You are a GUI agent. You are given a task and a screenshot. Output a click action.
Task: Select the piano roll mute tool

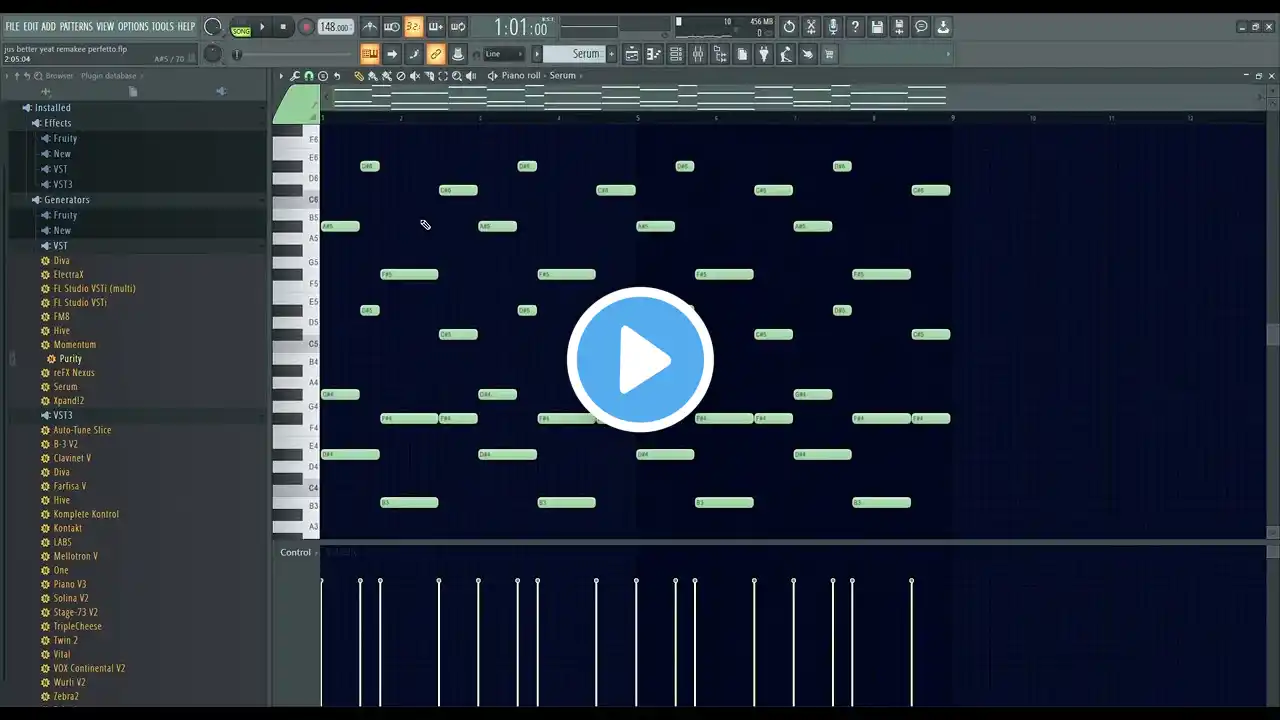pos(415,76)
